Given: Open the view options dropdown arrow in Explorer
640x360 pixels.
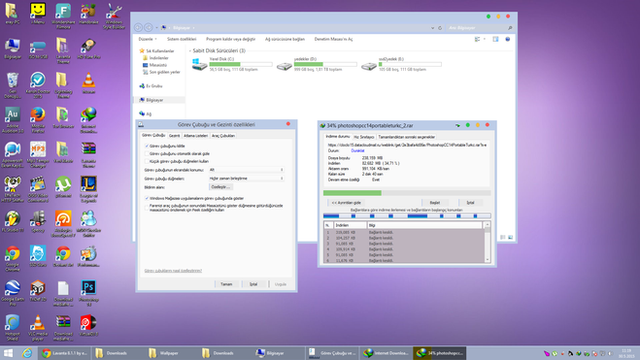Looking at the screenshot, I should point(484,39).
